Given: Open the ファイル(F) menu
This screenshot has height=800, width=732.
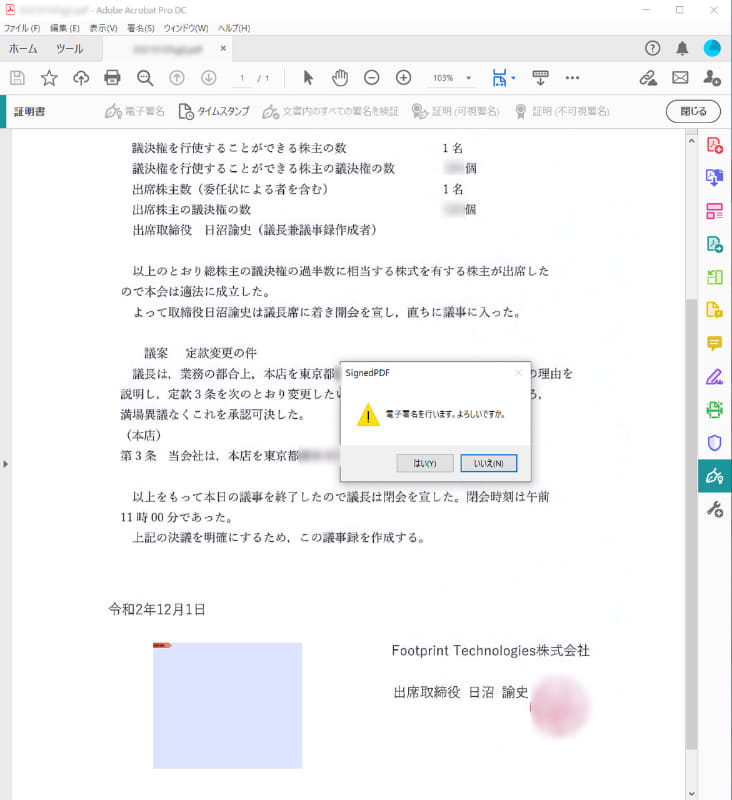Looking at the screenshot, I should [22, 28].
